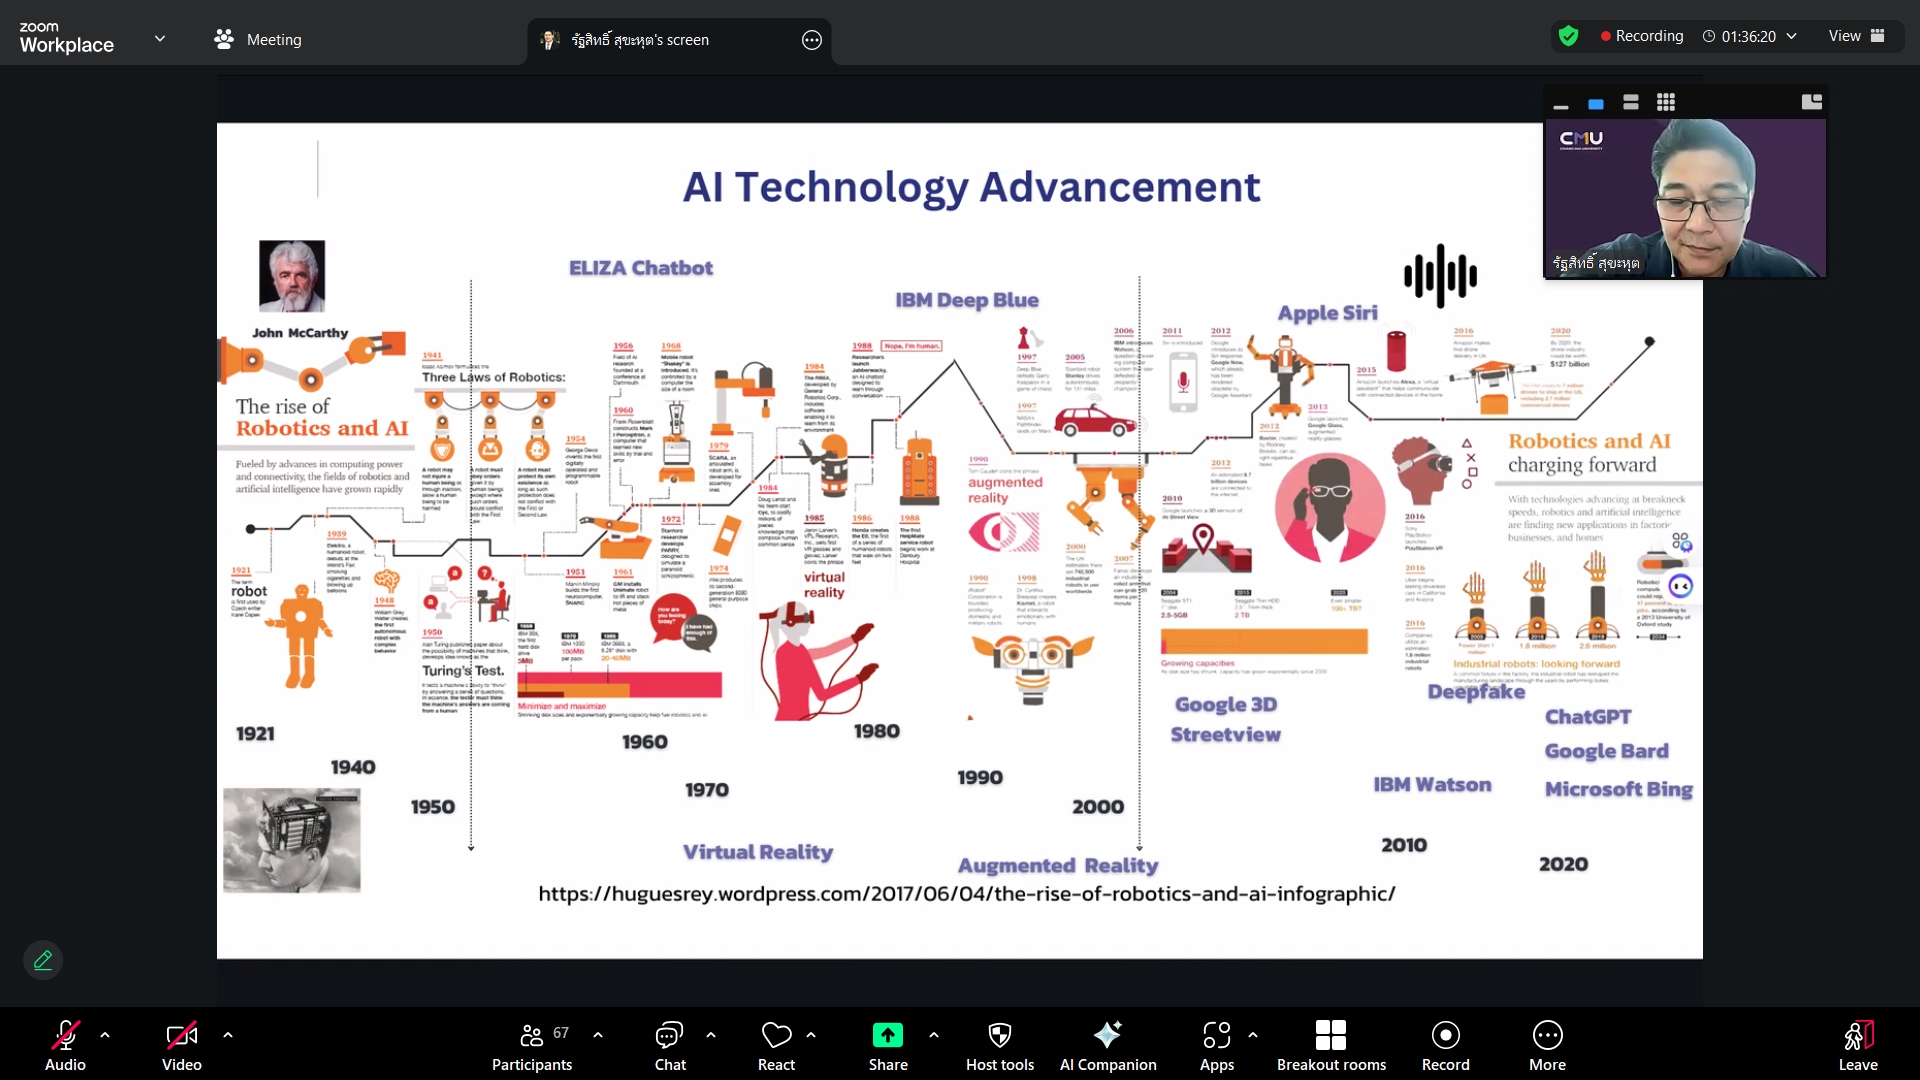
Task: Select grid view in video panel
Action: (1665, 102)
